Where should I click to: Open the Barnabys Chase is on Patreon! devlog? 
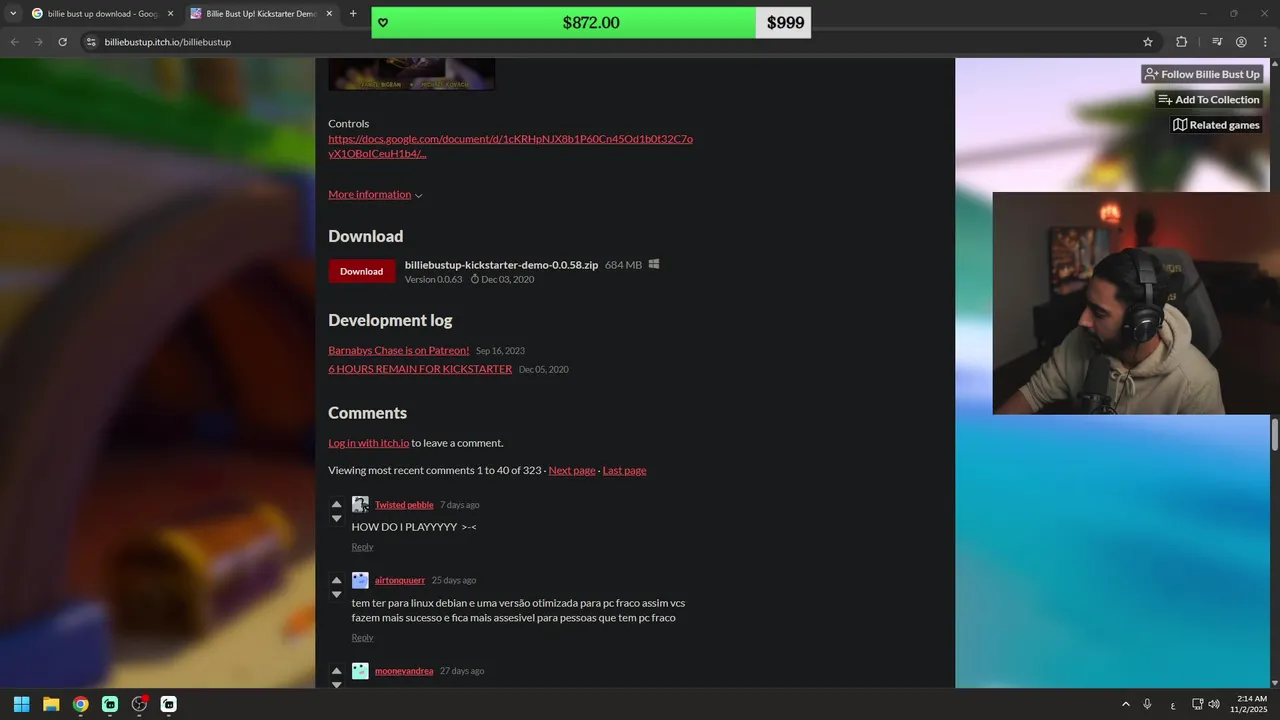[x=398, y=350]
